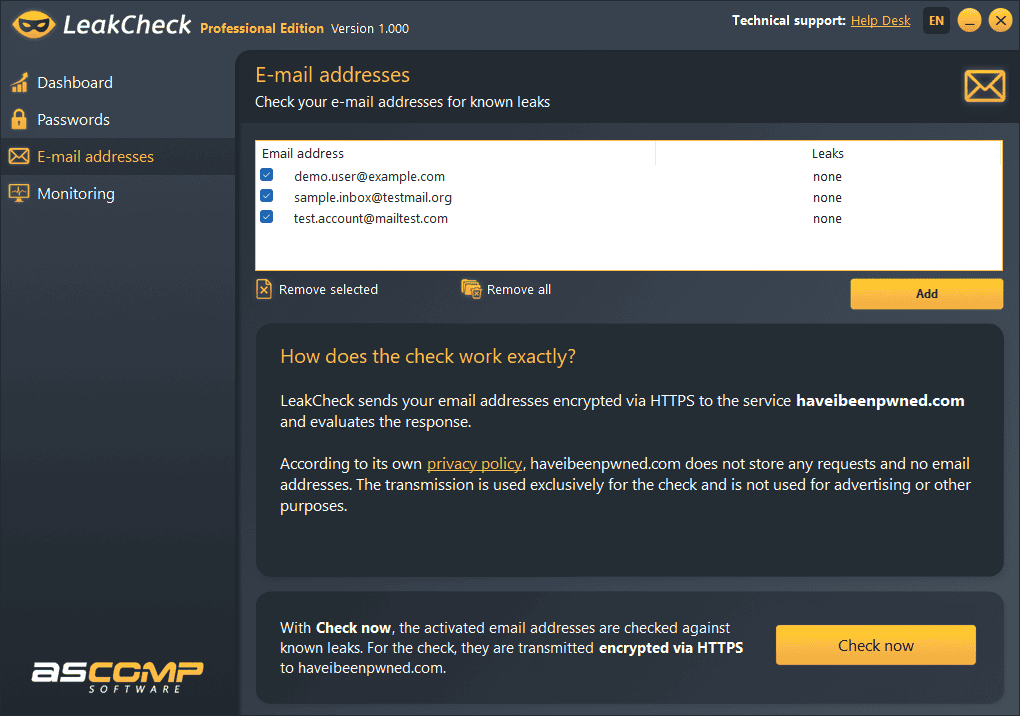The height and width of the screenshot is (716, 1020).
Task: Uncheck demo.user@example.com
Action: [265, 174]
